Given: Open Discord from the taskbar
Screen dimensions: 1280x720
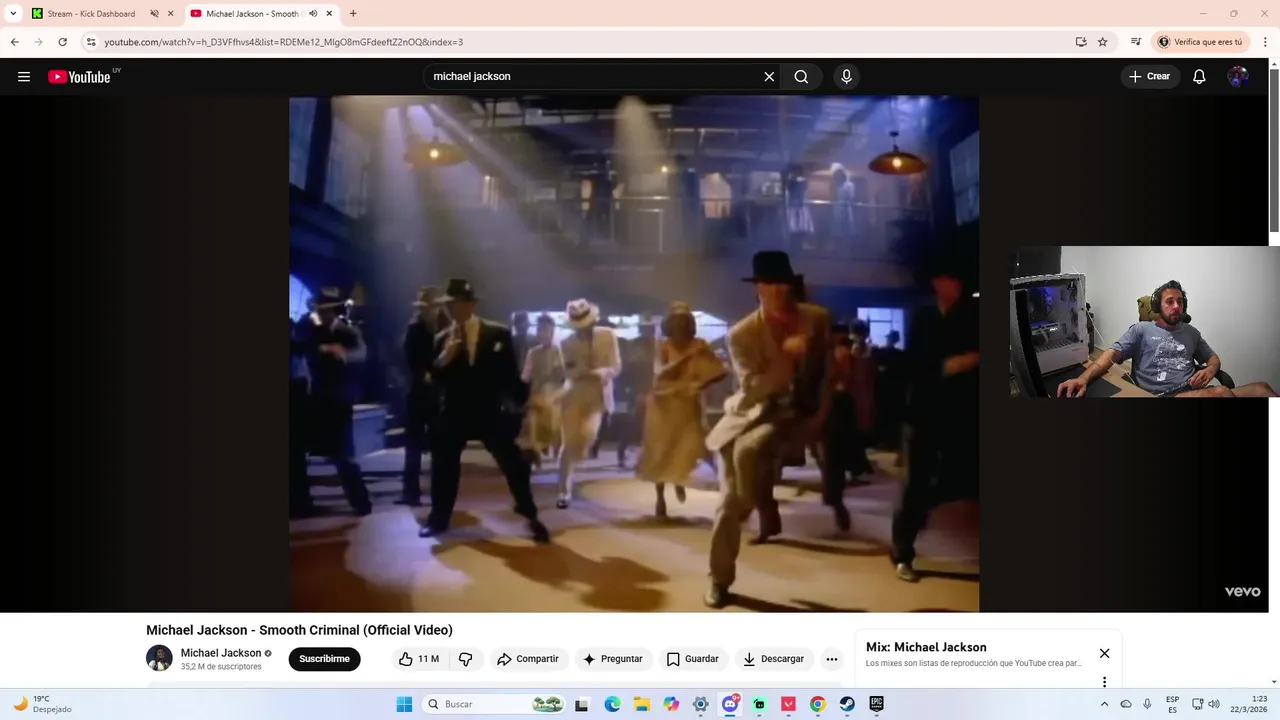Looking at the screenshot, I should [x=730, y=704].
